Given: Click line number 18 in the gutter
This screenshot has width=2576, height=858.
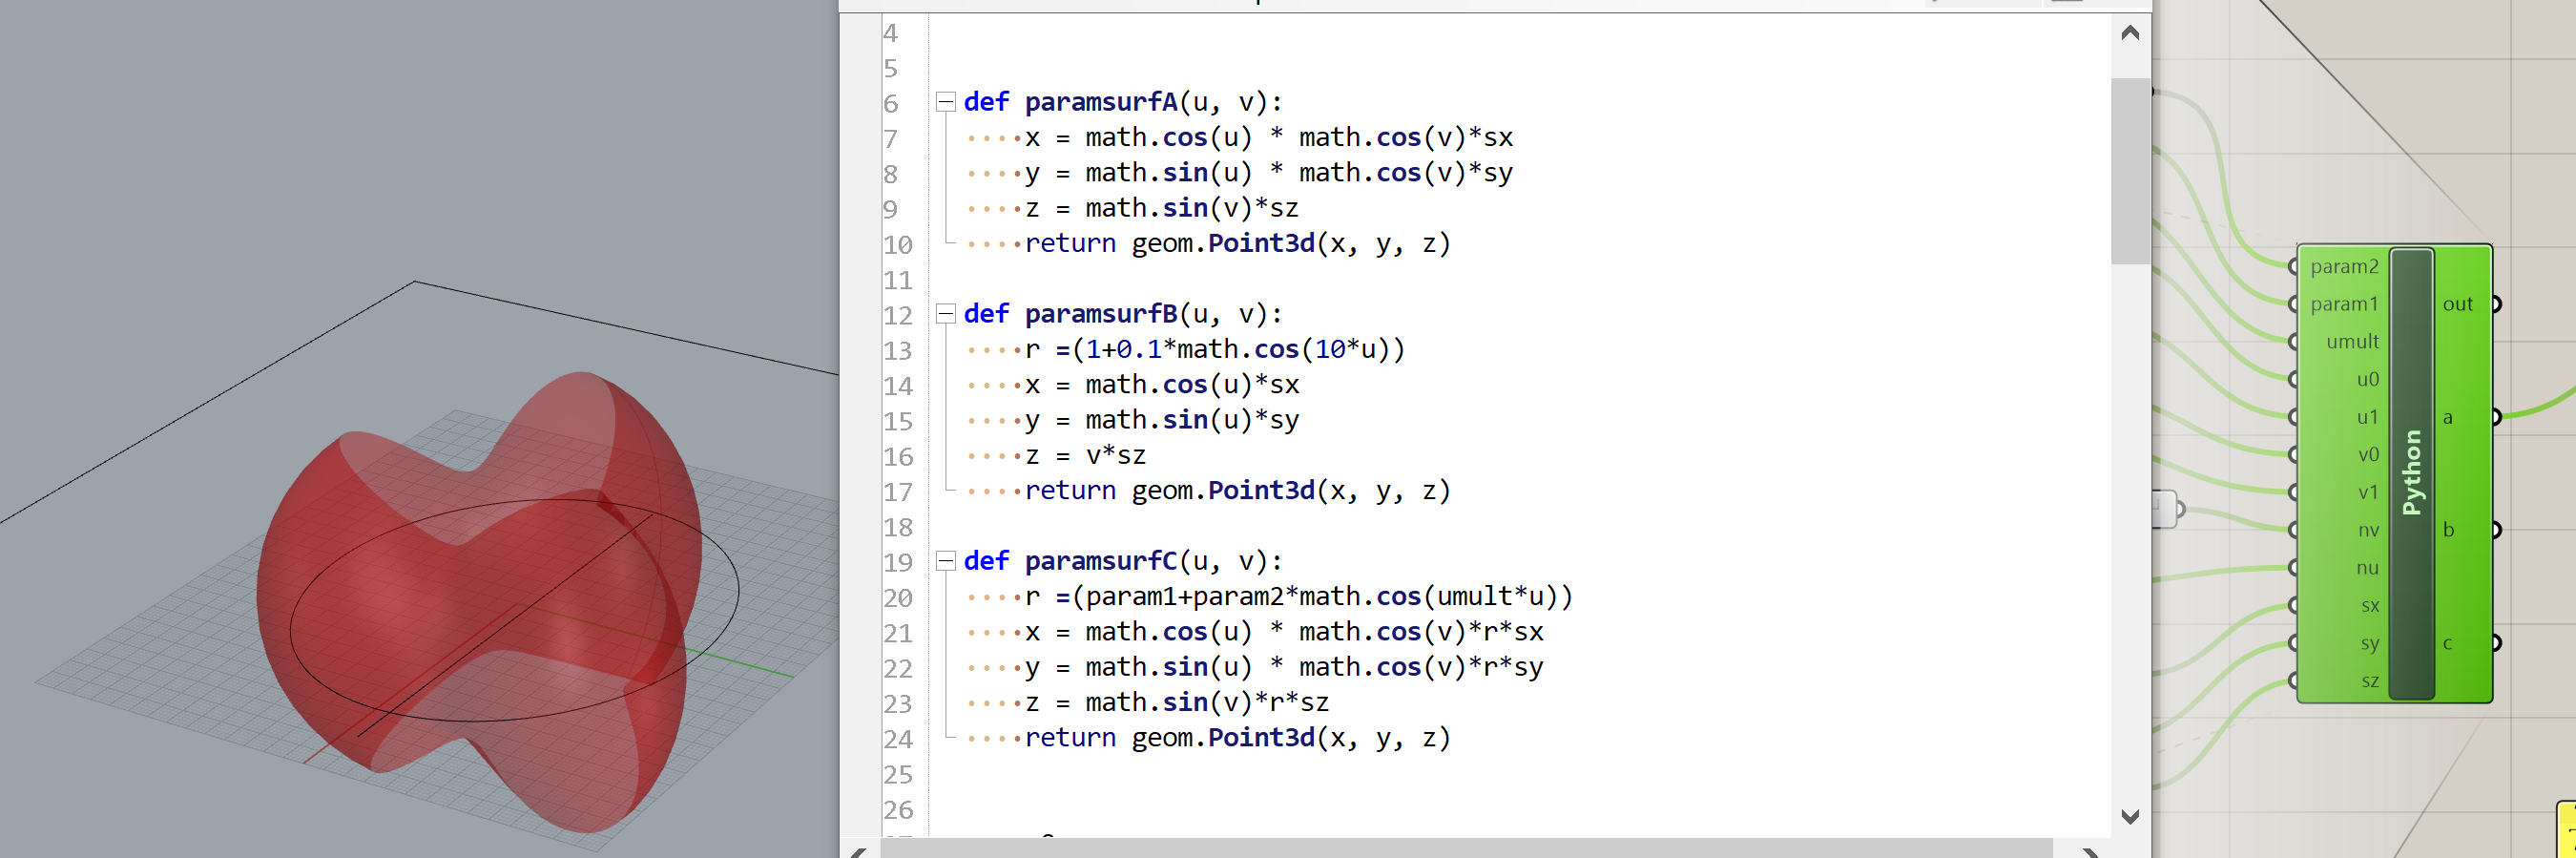Looking at the screenshot, I should (897, 527).
